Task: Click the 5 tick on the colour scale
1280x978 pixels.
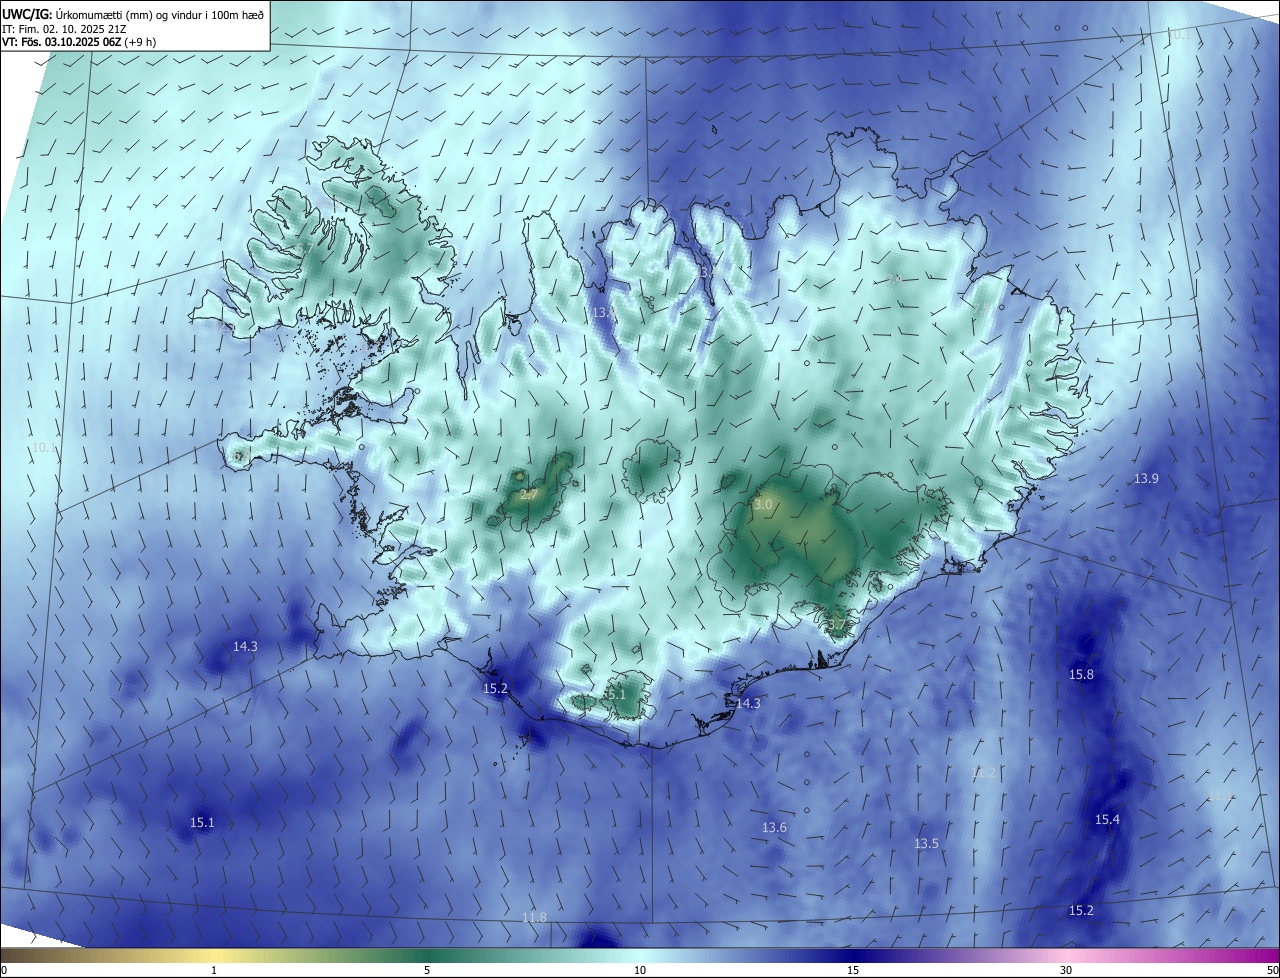Action: pos(427,970)
